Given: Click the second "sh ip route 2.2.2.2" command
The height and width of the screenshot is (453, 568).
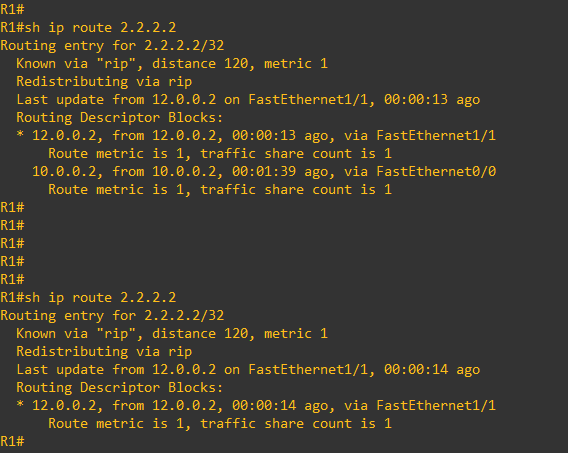Looking at the screenshot, I should [100, 298].
